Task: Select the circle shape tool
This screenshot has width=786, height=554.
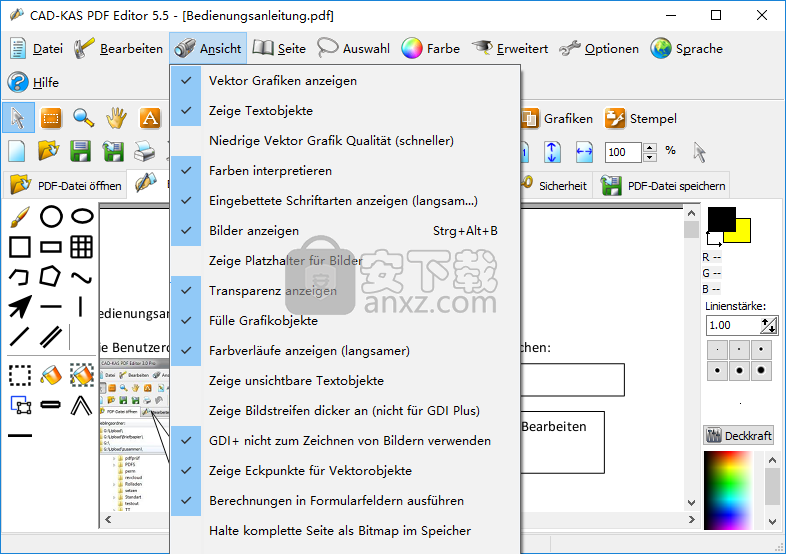Action: (x=51, y=217)
